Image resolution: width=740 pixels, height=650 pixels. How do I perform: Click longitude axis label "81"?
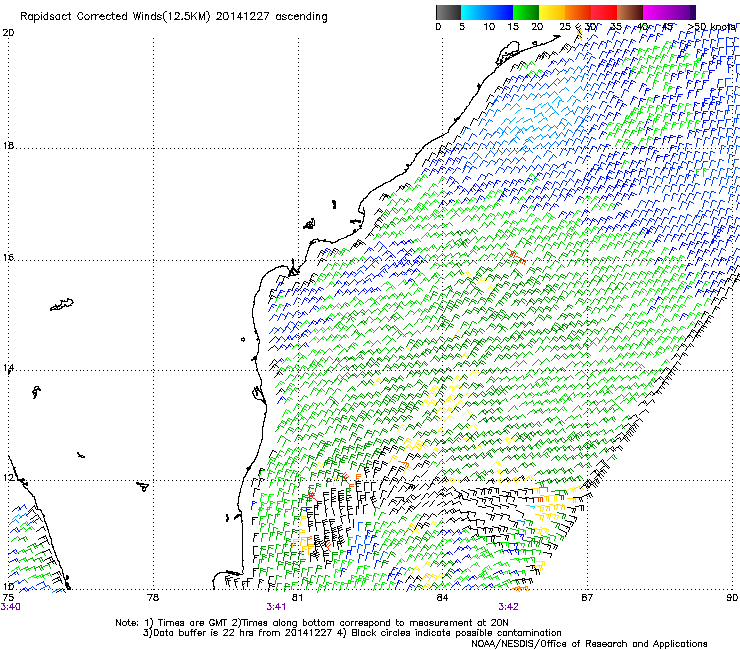pyautogui.click(x=297, y=597)
